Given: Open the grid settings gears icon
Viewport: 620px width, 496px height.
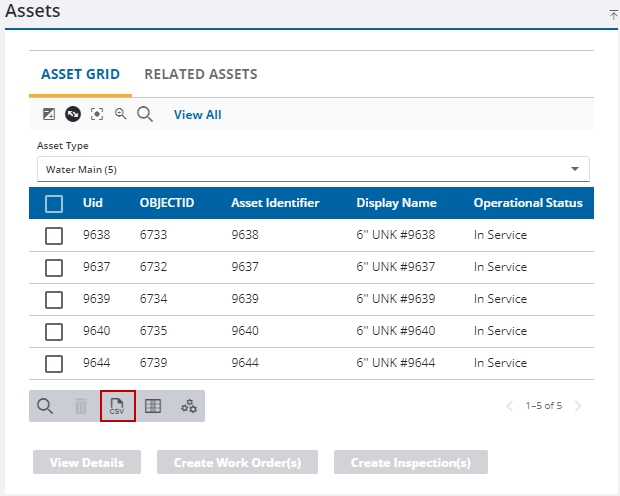Looking at the screenshot, I should (x=188, y=406).
